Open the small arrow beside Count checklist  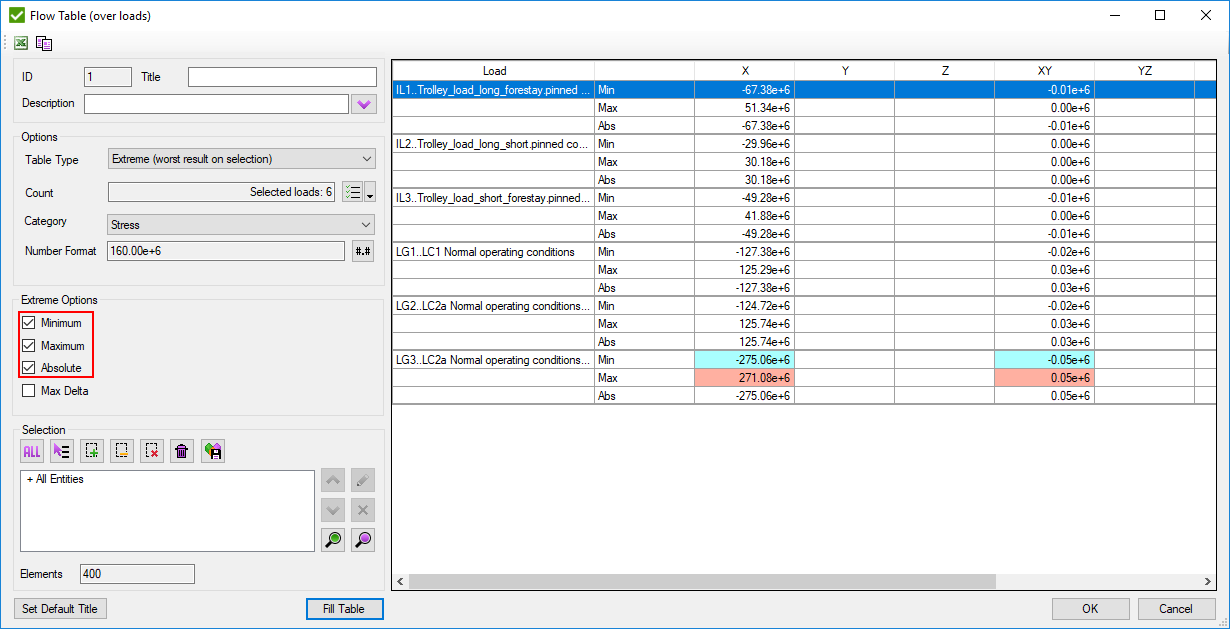pos(370,193)
